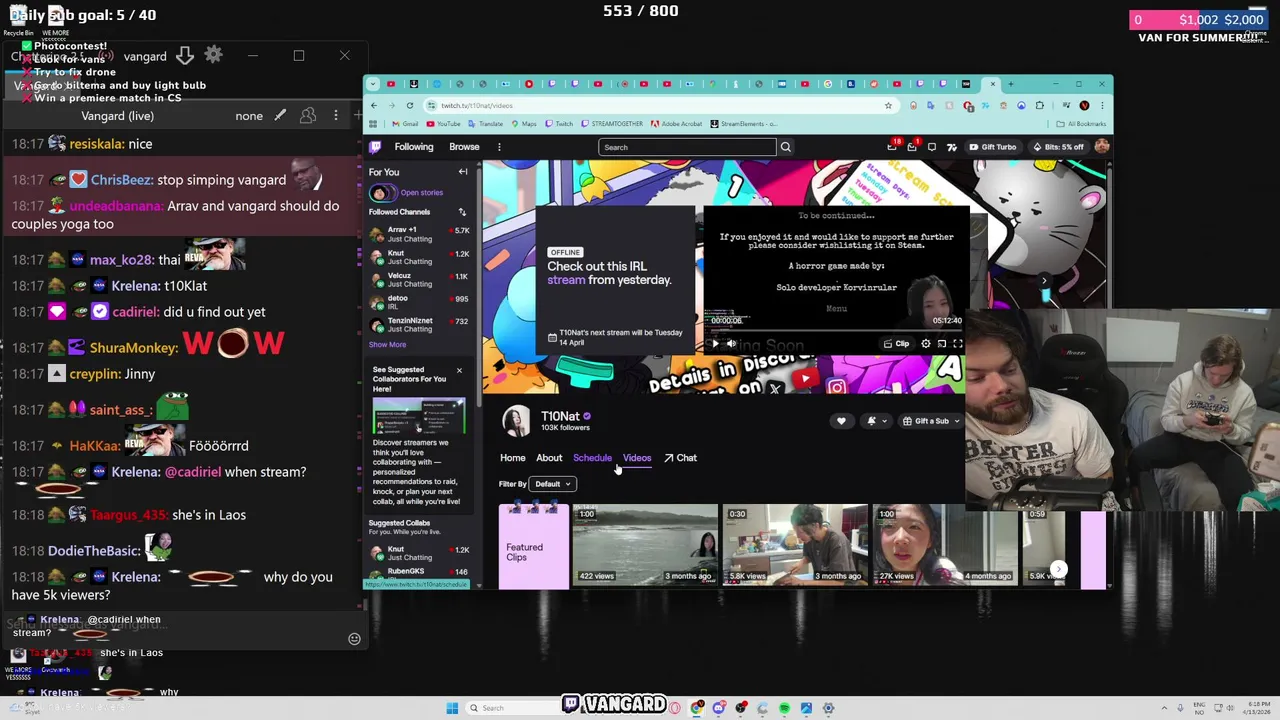Click Show More followed channels
The image size is (1280, 720).
click(x=387, y=345)
